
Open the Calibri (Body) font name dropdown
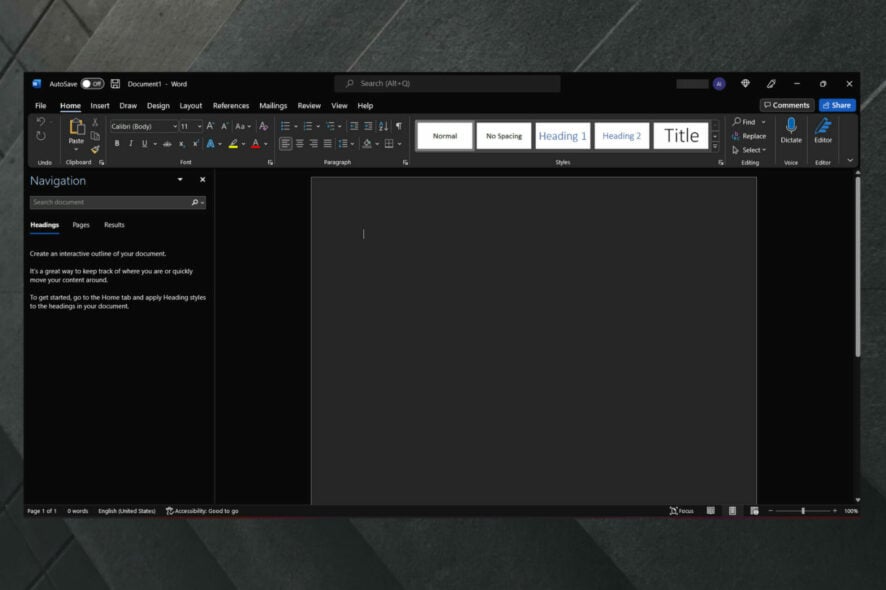pos(175,127)
